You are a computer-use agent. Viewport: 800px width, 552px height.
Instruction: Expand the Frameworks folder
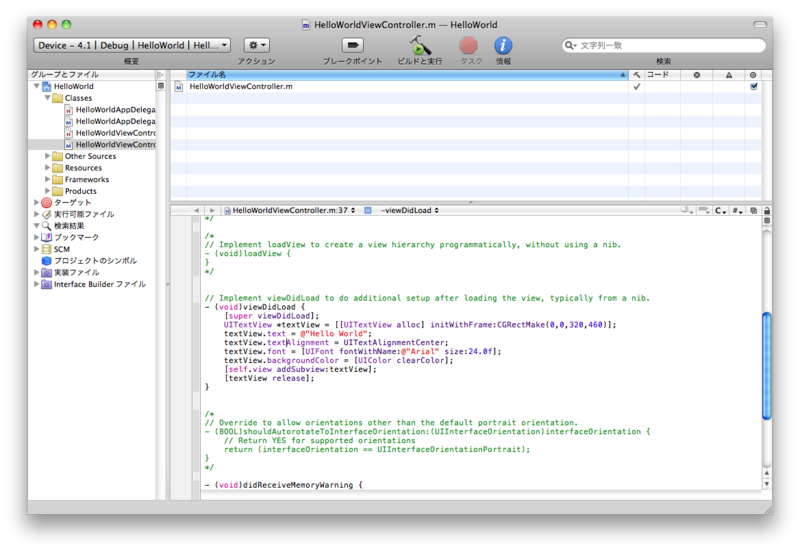pos(47,179)
